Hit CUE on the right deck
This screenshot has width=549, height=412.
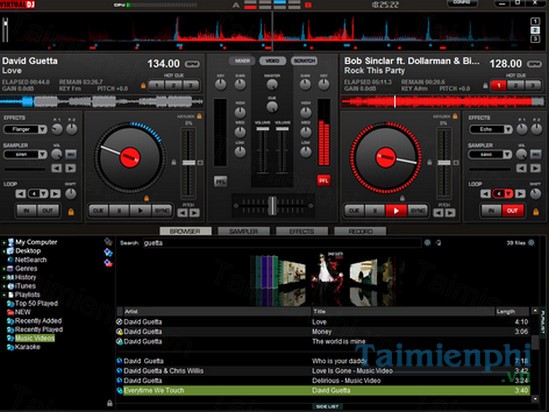[x=354, y=211]
